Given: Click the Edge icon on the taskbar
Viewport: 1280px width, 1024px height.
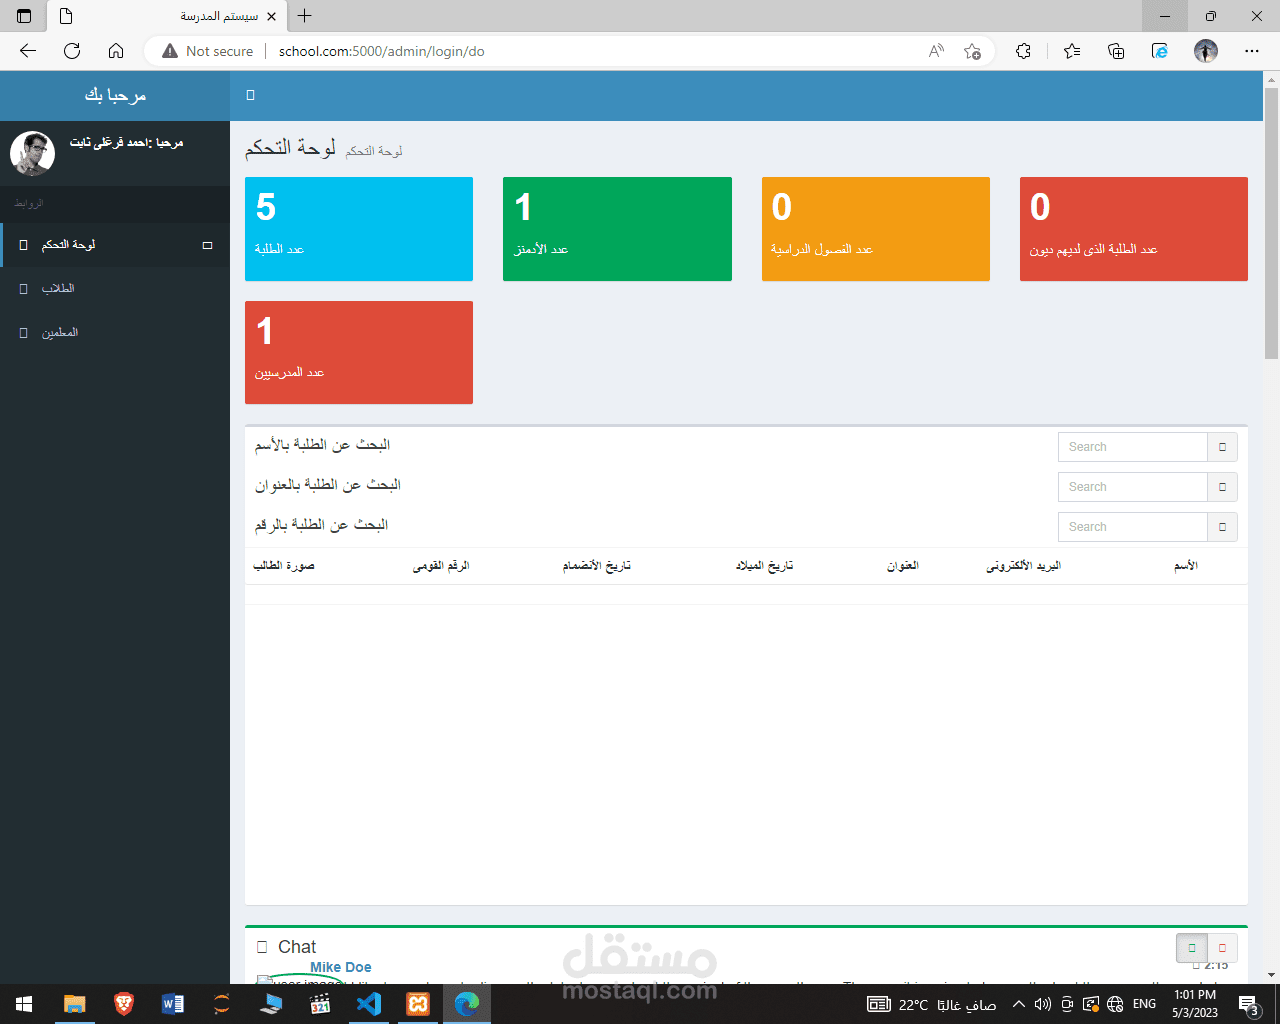Looking at the screenshot, I should click(467, 1004).
